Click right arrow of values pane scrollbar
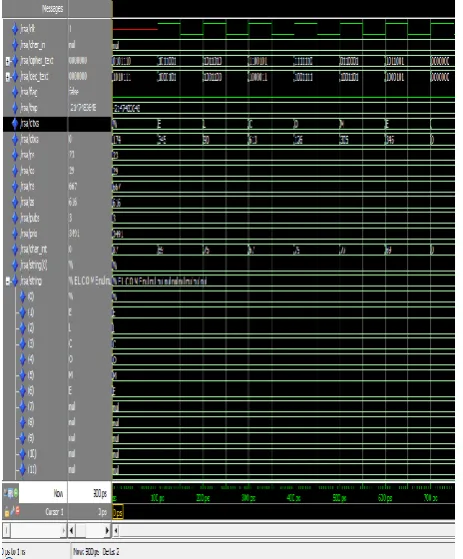Viewport: 463px width, 559px height. click(x=107, y=531)
